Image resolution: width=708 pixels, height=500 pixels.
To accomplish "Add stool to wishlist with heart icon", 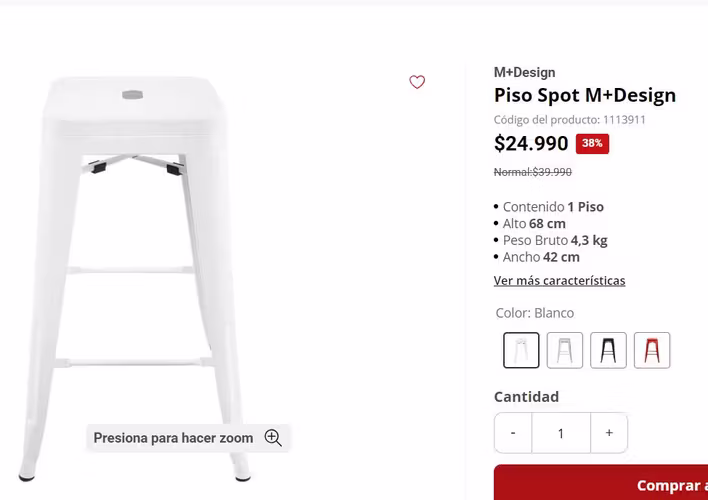I will (x=417, y=82).
